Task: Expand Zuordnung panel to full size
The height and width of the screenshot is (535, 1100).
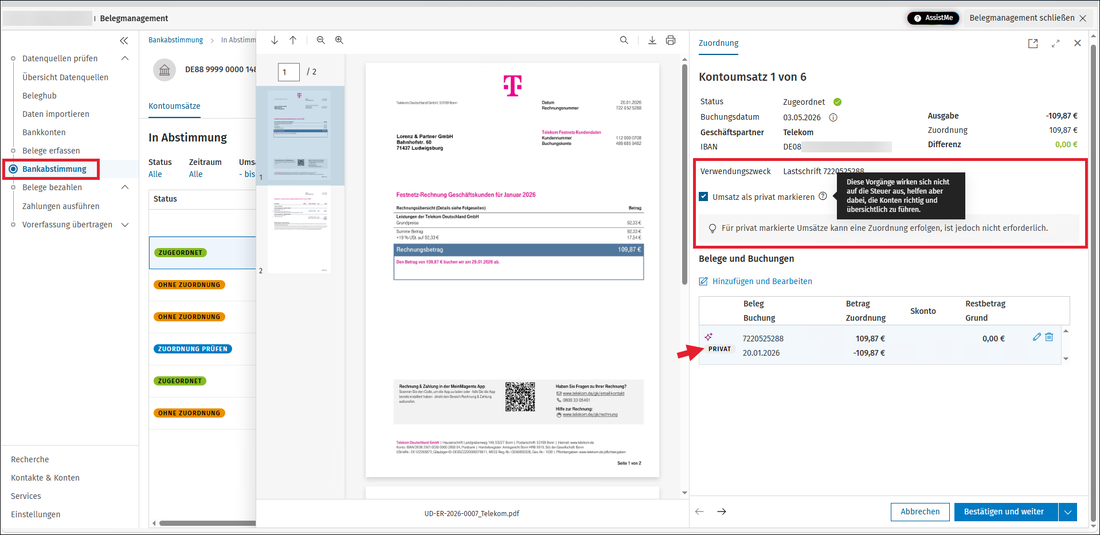Action: 1056,43
